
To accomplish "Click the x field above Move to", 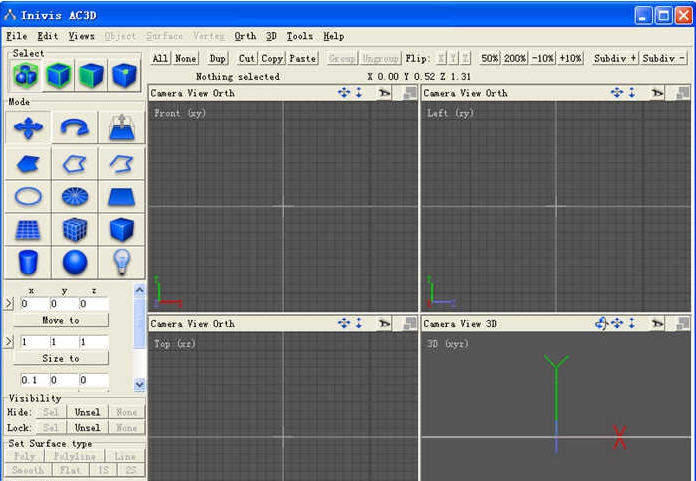I will pos(34,303).
